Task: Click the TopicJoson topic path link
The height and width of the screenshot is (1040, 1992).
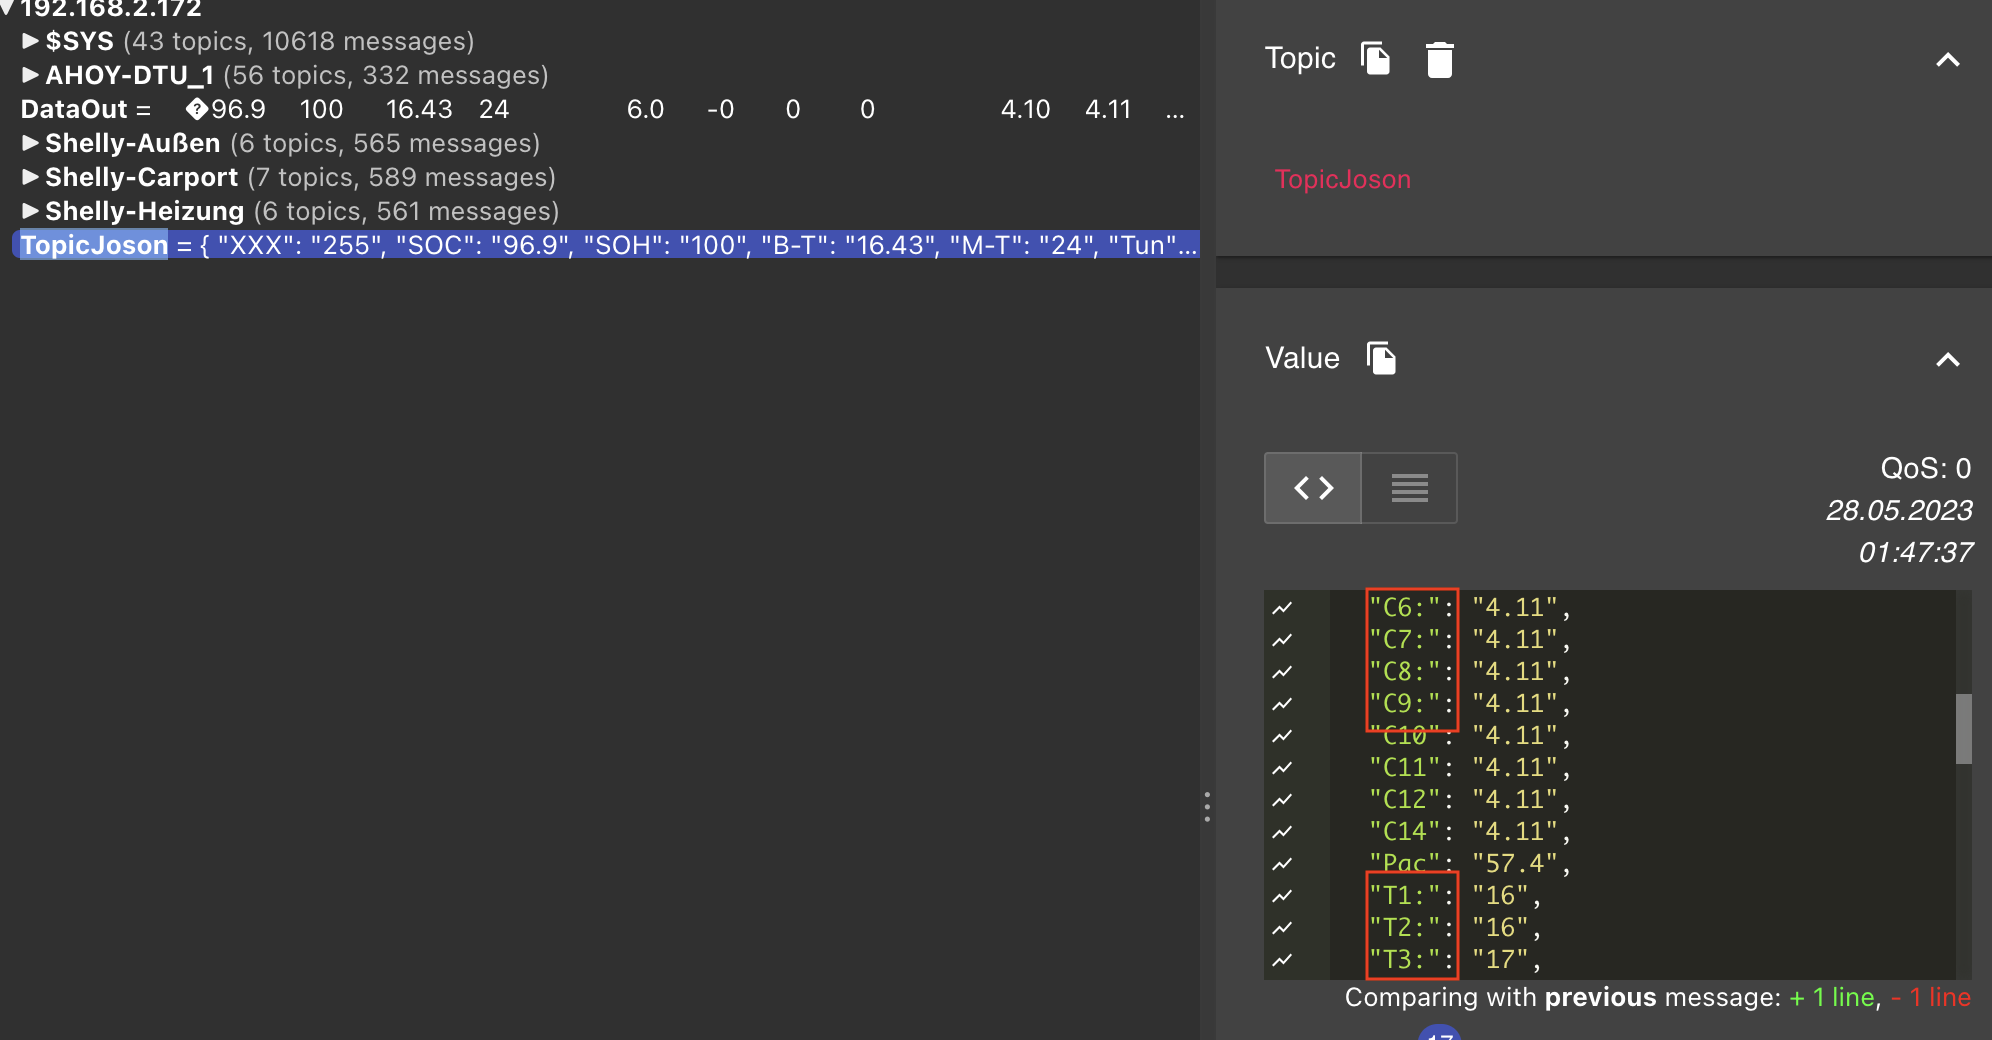Action: point(1342,179)
